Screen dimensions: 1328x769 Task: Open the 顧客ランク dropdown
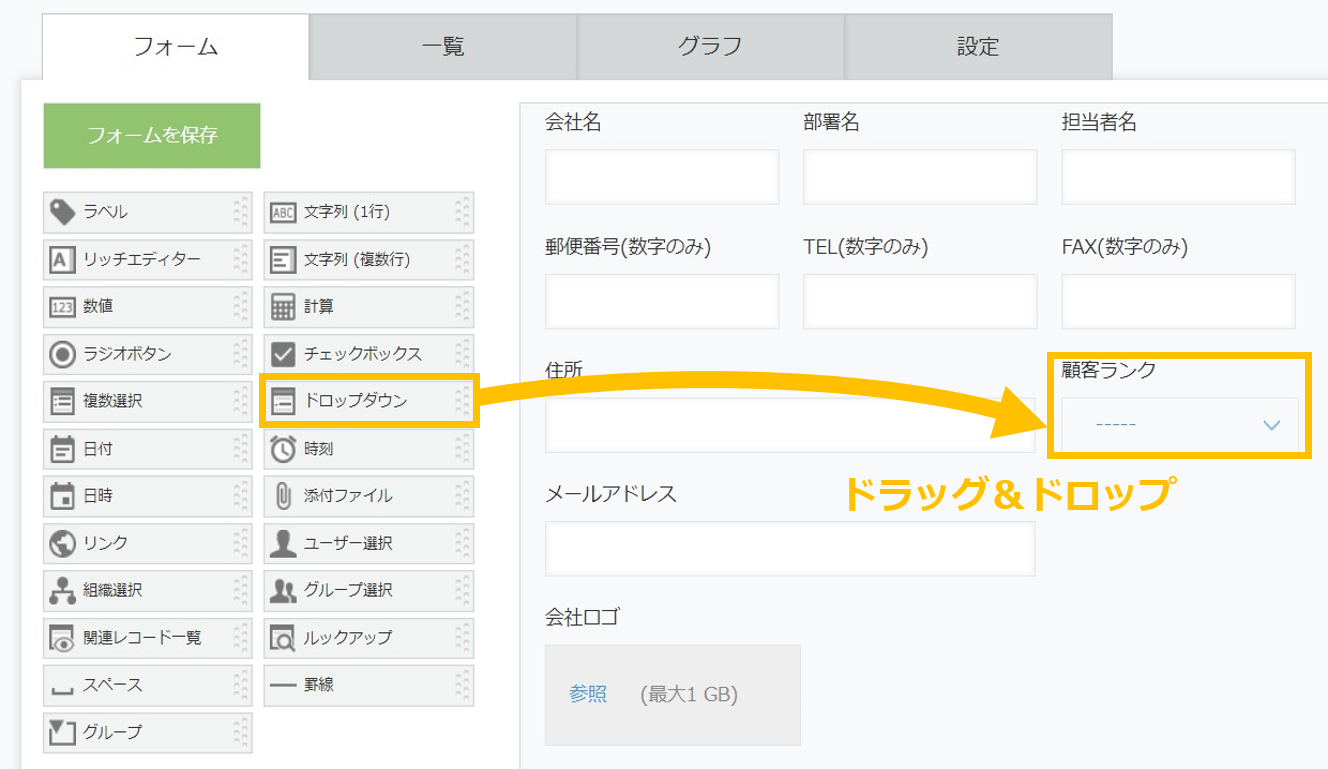[x=1180, y=425]
